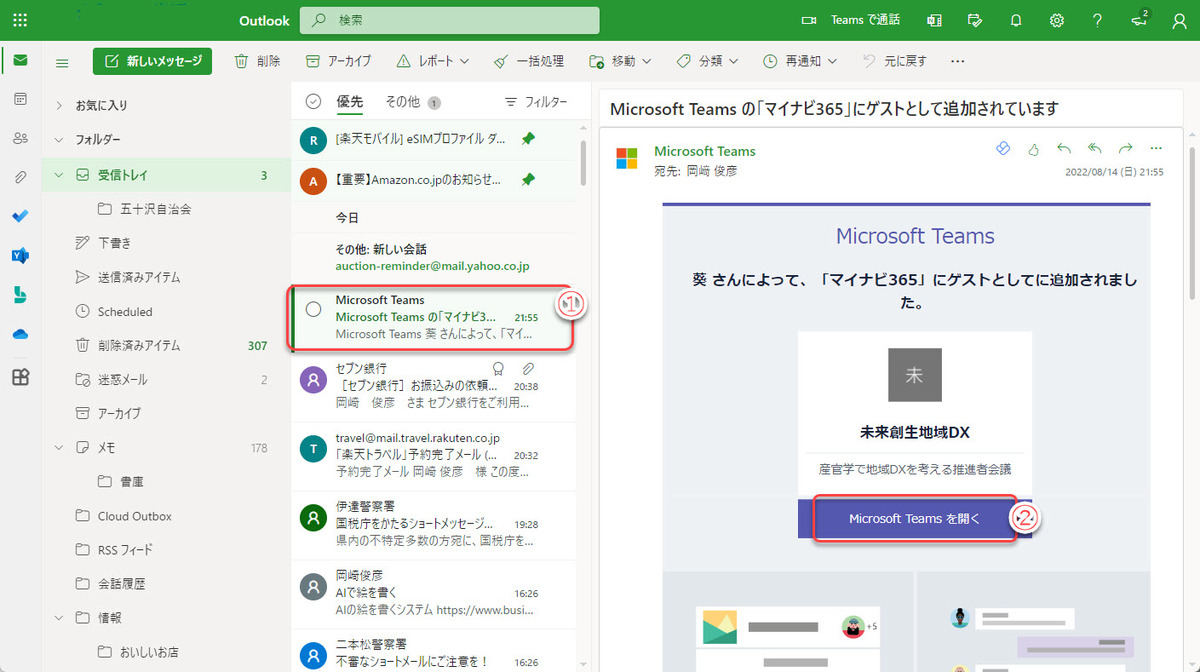The image size is (1200, 672).
Task: Select 伊達警察署 message via its avatar
Action: pyautogui.click(x=313, y=517)
